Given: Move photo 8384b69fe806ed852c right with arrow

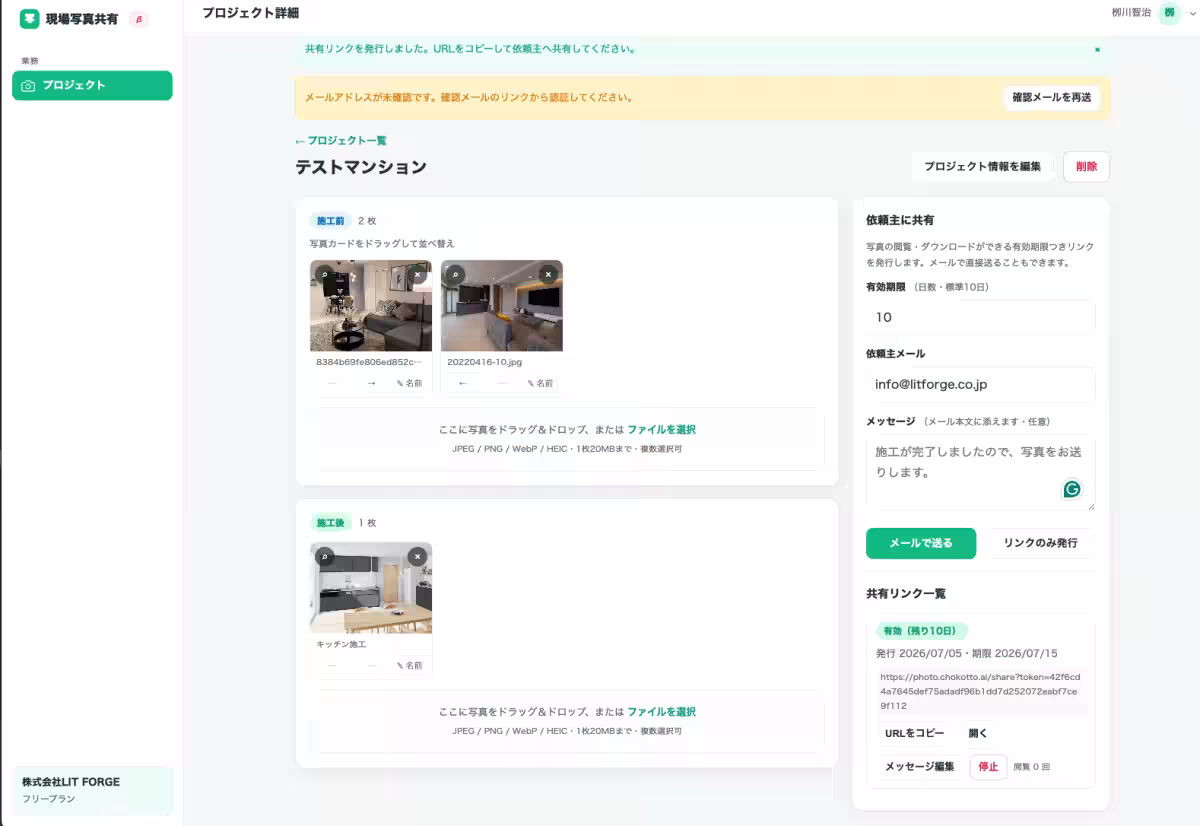Looking at the screenshot, I should [371, 383].
